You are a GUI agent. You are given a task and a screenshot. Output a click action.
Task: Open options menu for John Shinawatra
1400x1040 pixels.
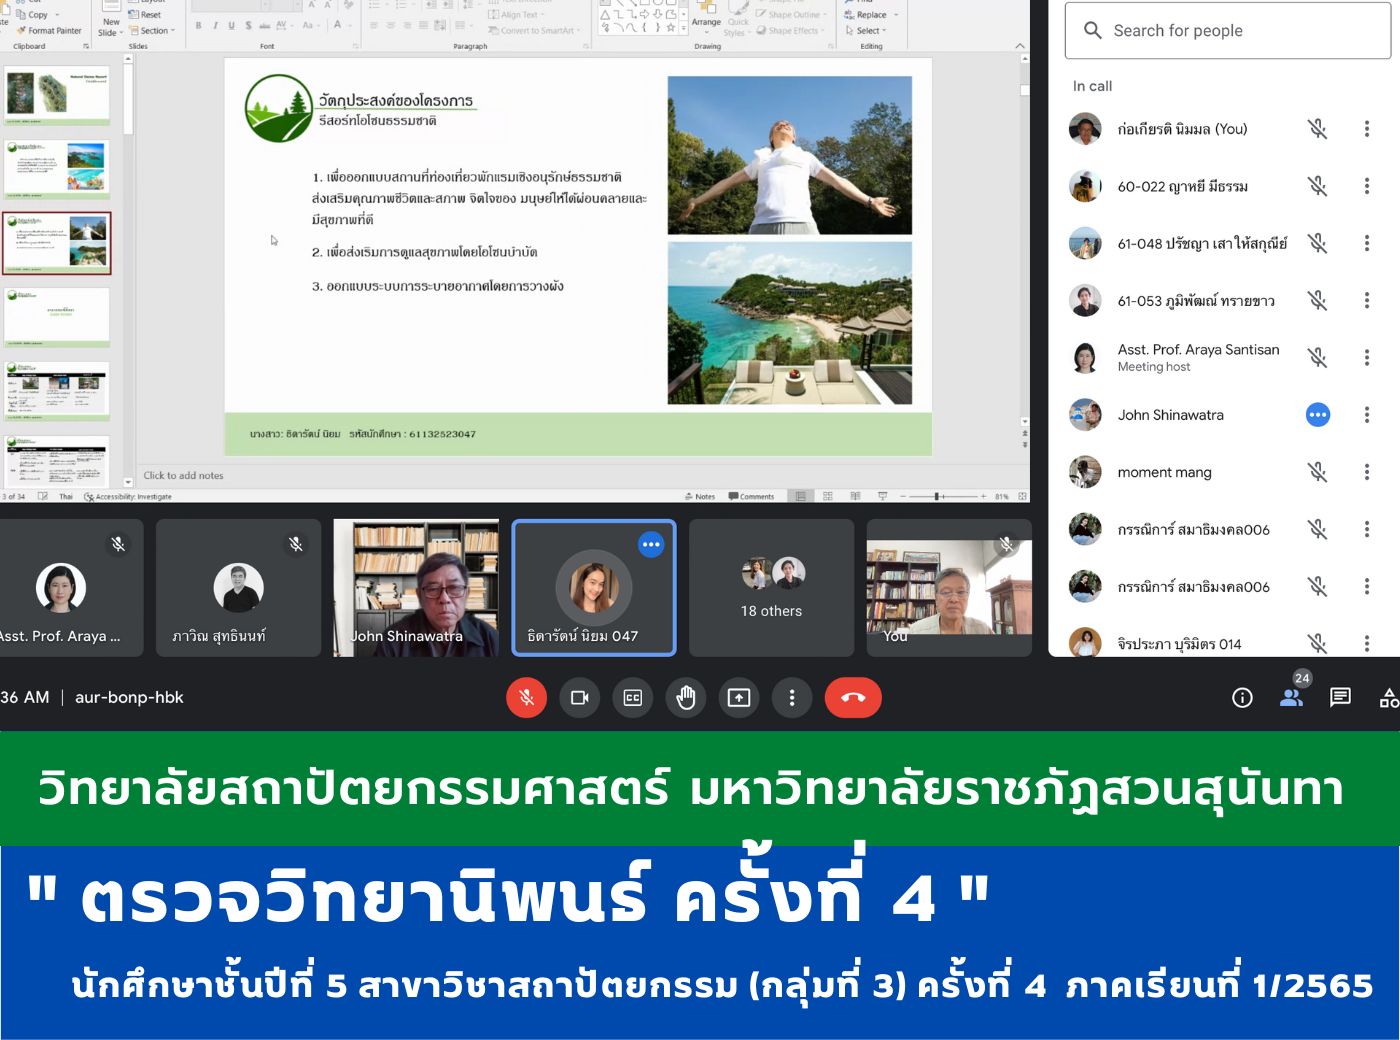(x=1367, y=415)
